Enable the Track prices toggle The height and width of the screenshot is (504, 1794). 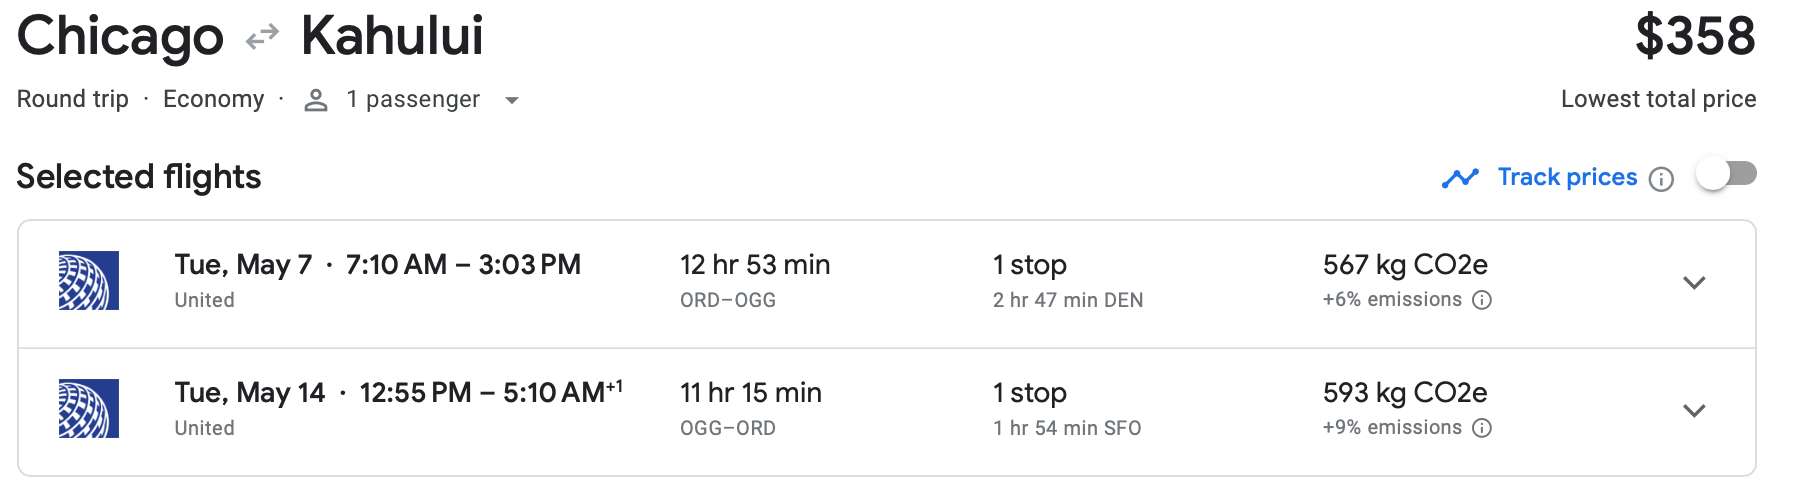[x=1727, y=175]
